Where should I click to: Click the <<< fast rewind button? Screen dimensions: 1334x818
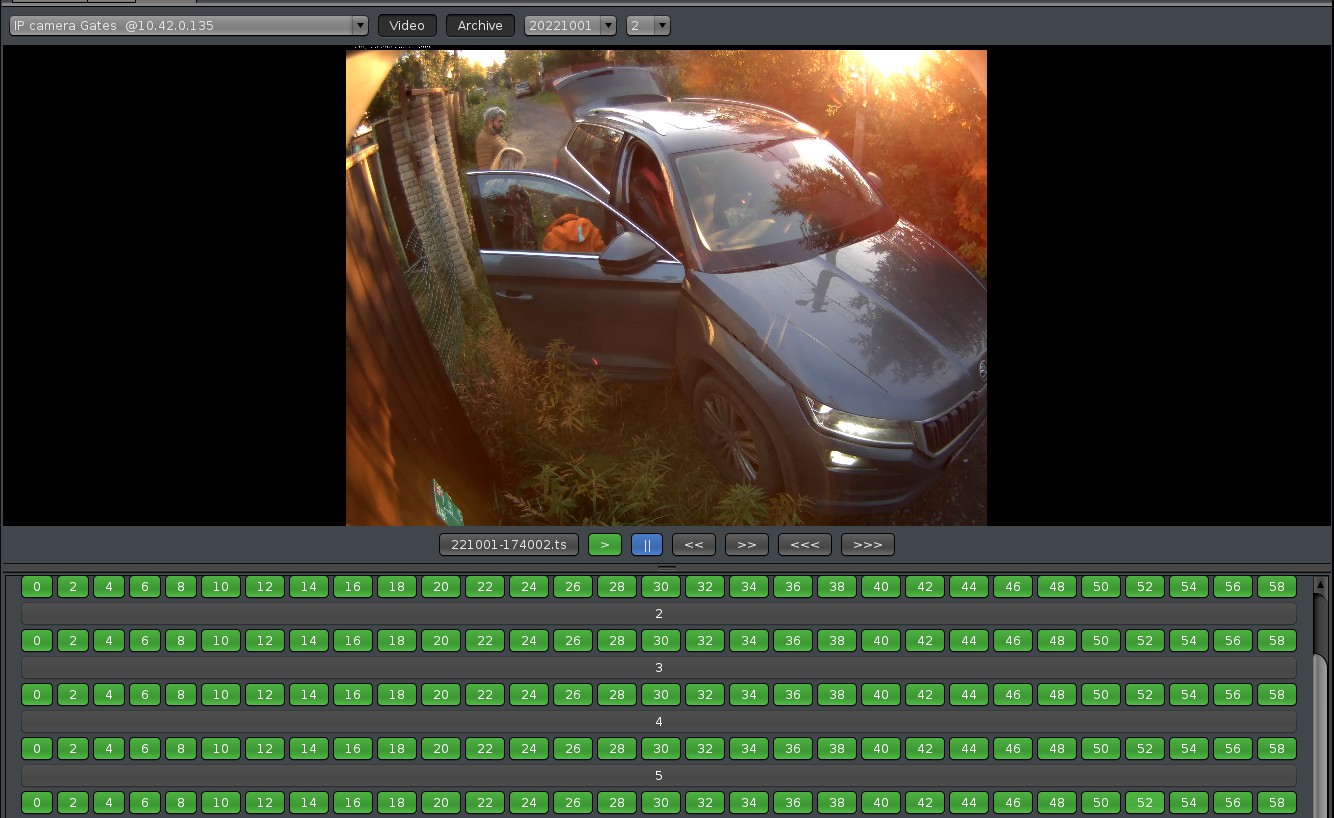[804, 545]
